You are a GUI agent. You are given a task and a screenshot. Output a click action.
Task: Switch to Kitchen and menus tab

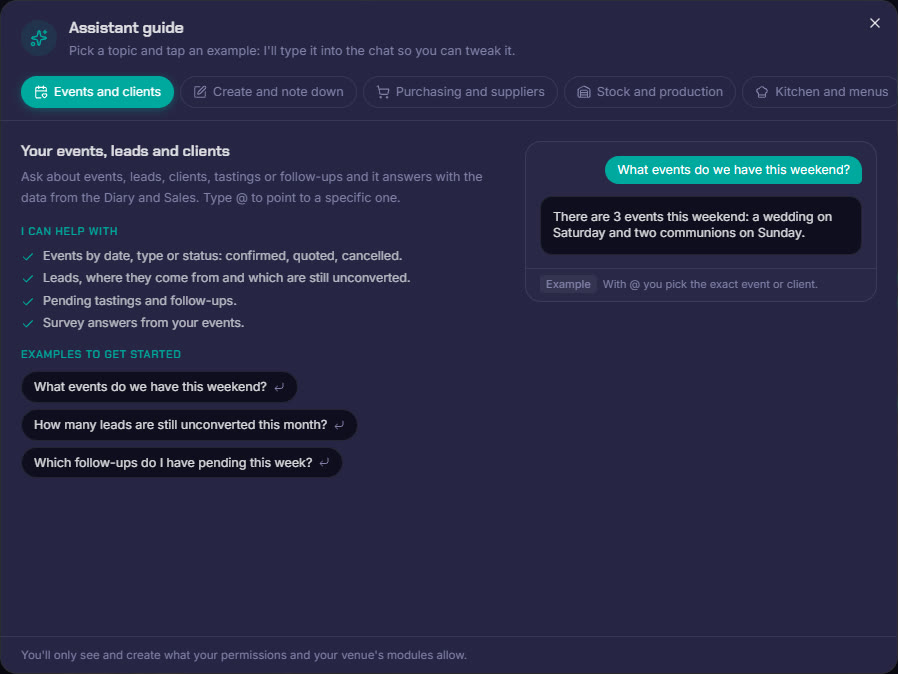[x=820, y=92]
